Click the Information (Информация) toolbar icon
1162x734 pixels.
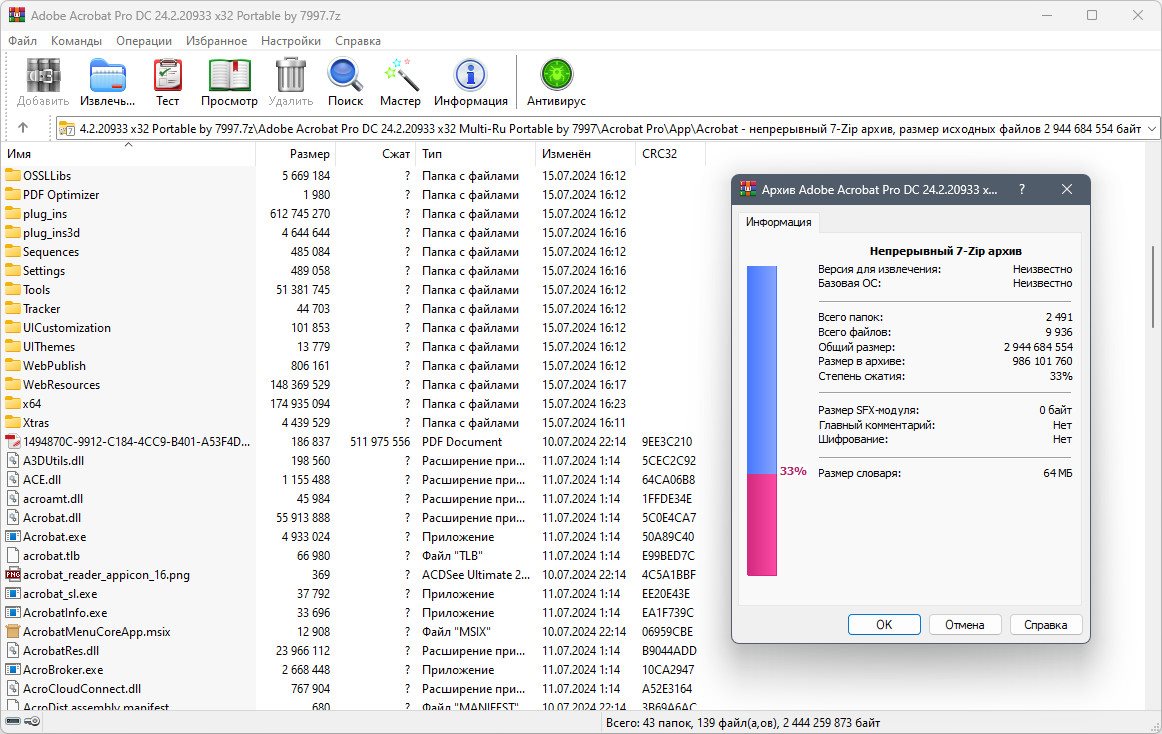470,81
